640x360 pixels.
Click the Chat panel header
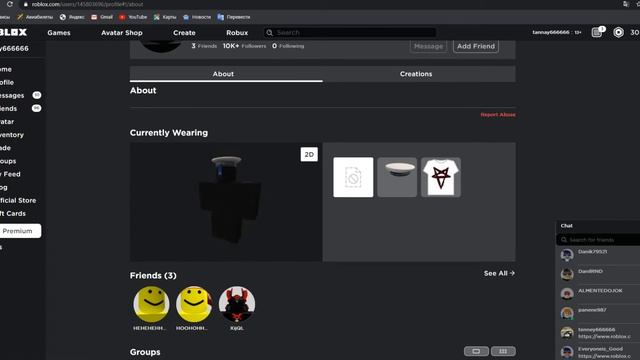(x=598, y=226)
